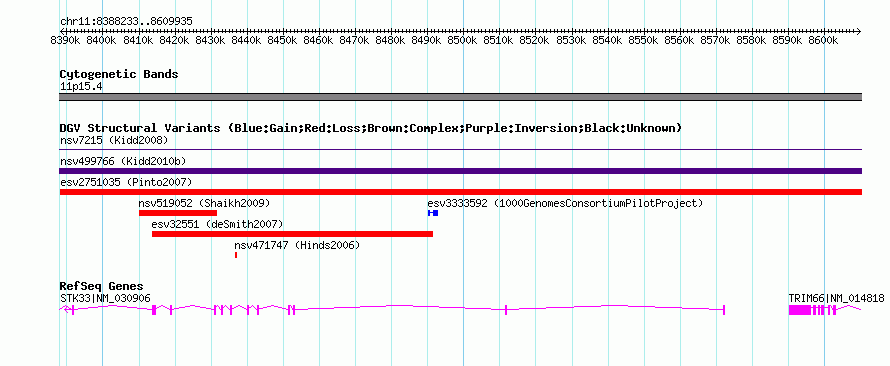890x366 pixels.
Task: Click the chr11:8388233..8609935 coordinate label
Action: click(126, 22)
